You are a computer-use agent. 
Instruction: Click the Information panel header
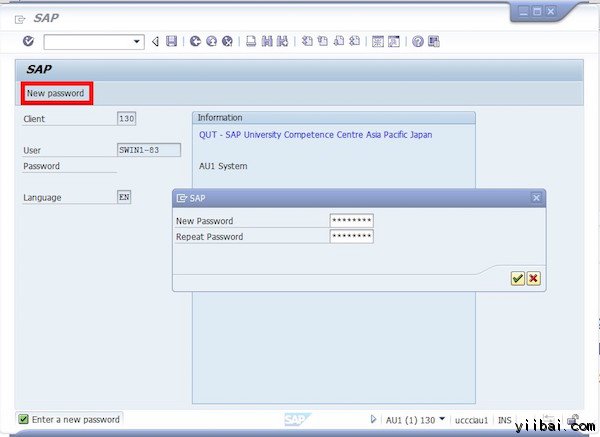click(334, 118)
